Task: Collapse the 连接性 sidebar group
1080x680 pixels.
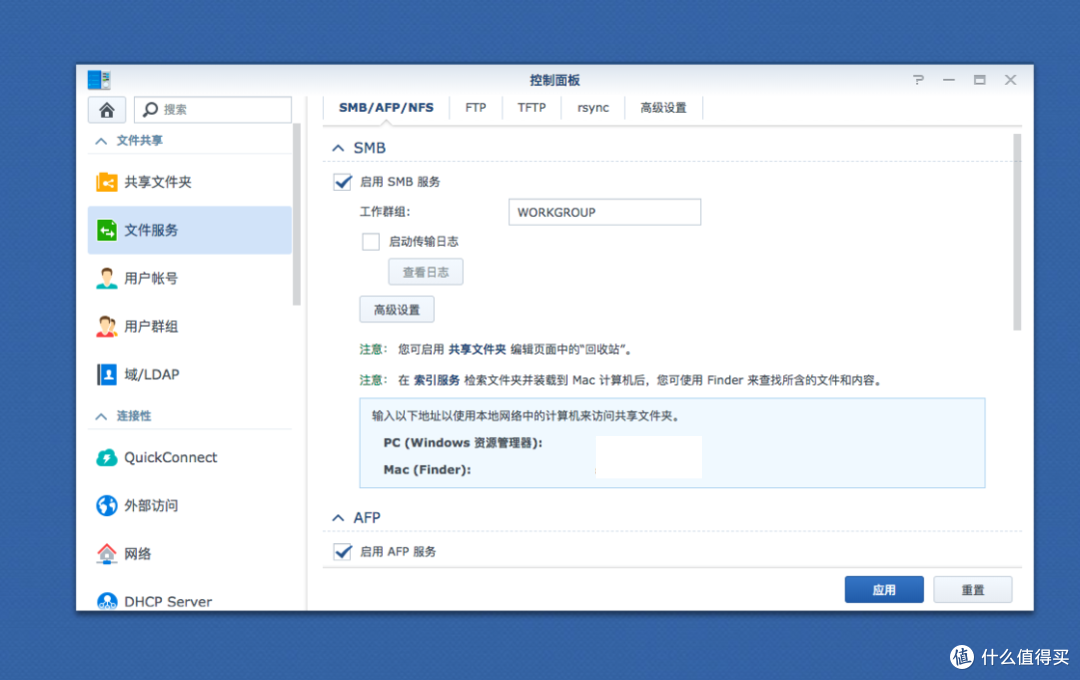Action: coord(101,416)
